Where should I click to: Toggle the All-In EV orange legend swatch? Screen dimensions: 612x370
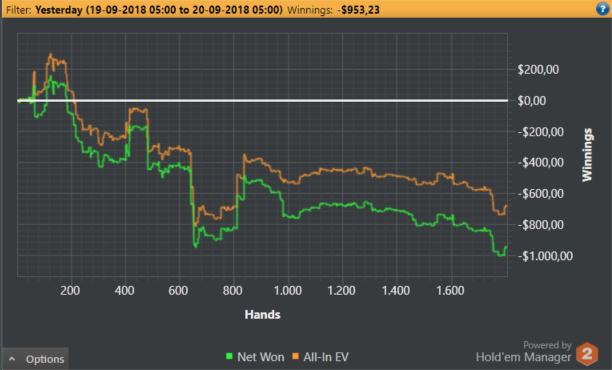click(x=295, y=356)
